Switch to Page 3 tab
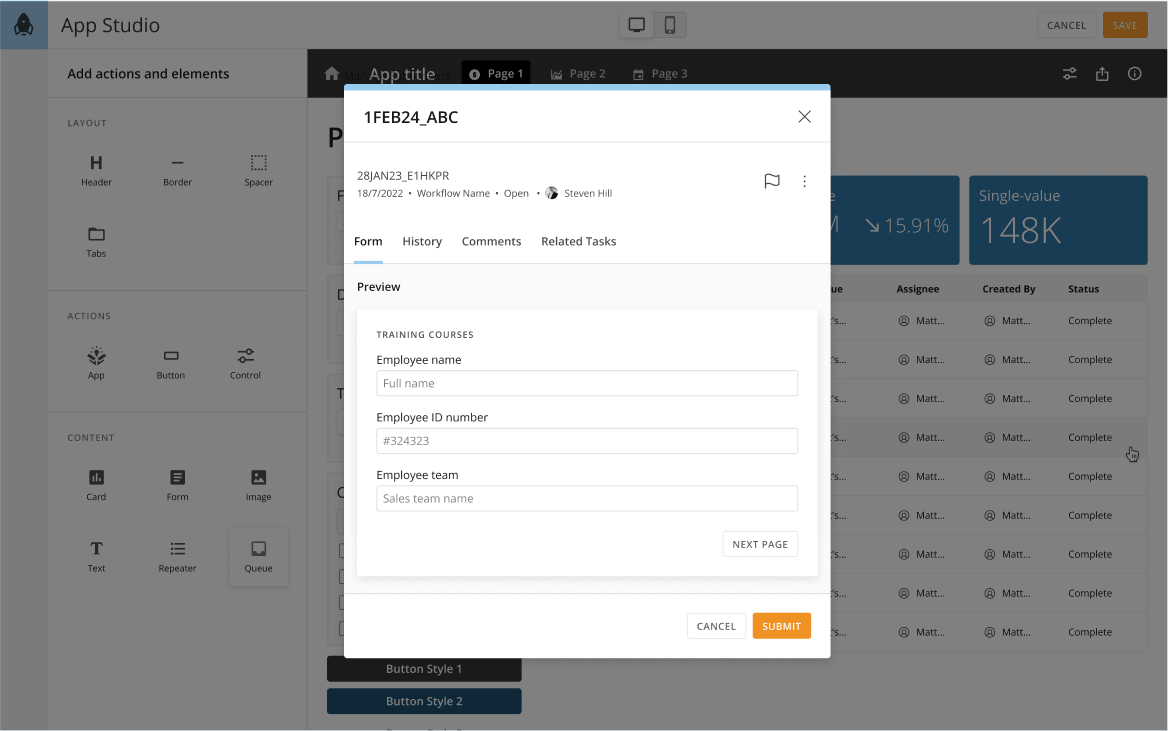 (660, 73)
